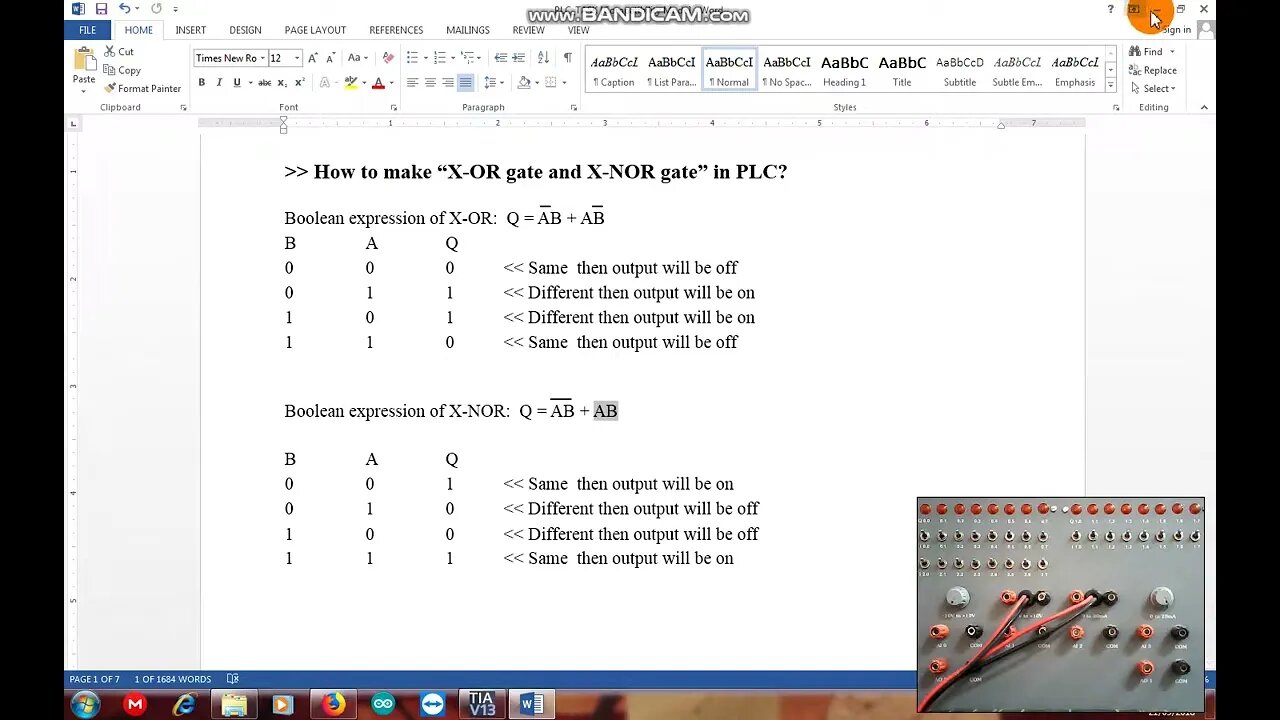Click Clear All Formatting eraser icon
The height and width of the screenshot is (720, 1280).
388,58
